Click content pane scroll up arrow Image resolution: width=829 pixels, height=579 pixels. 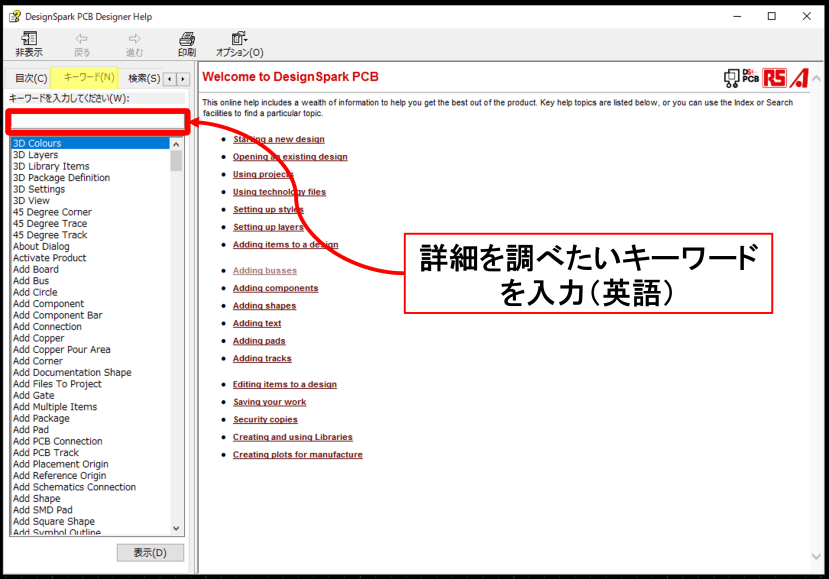pos(816,78)
